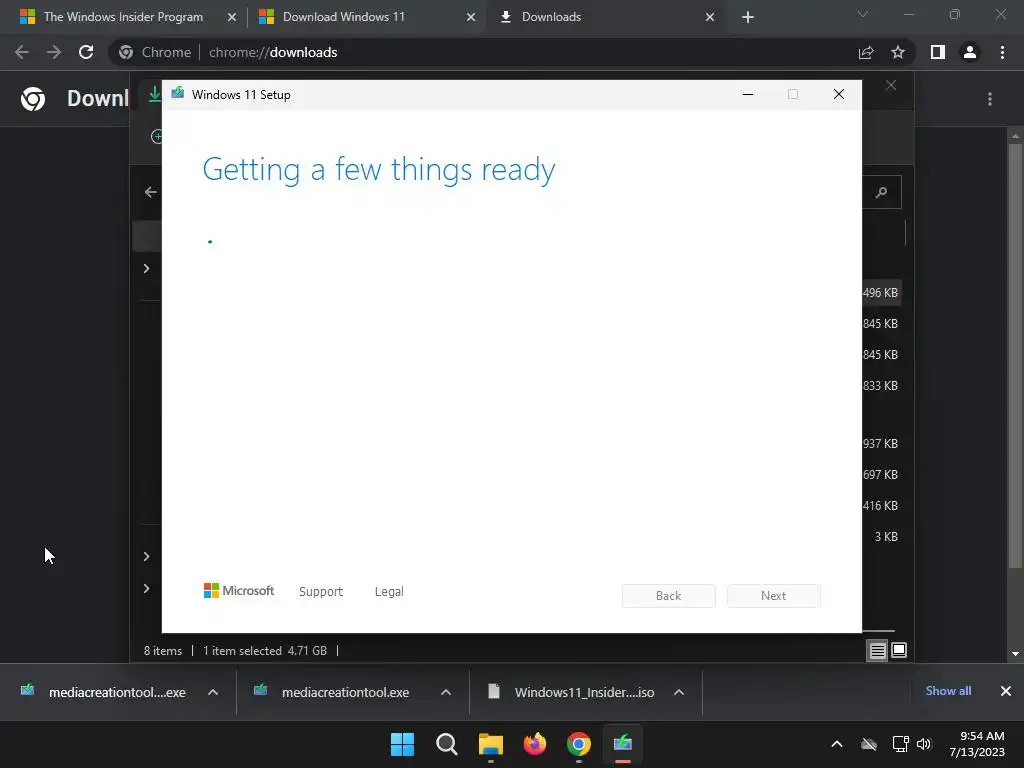Toggle Chrome side panel
This screenshot has width=1024, height=768.
click(x=938, y=52)
